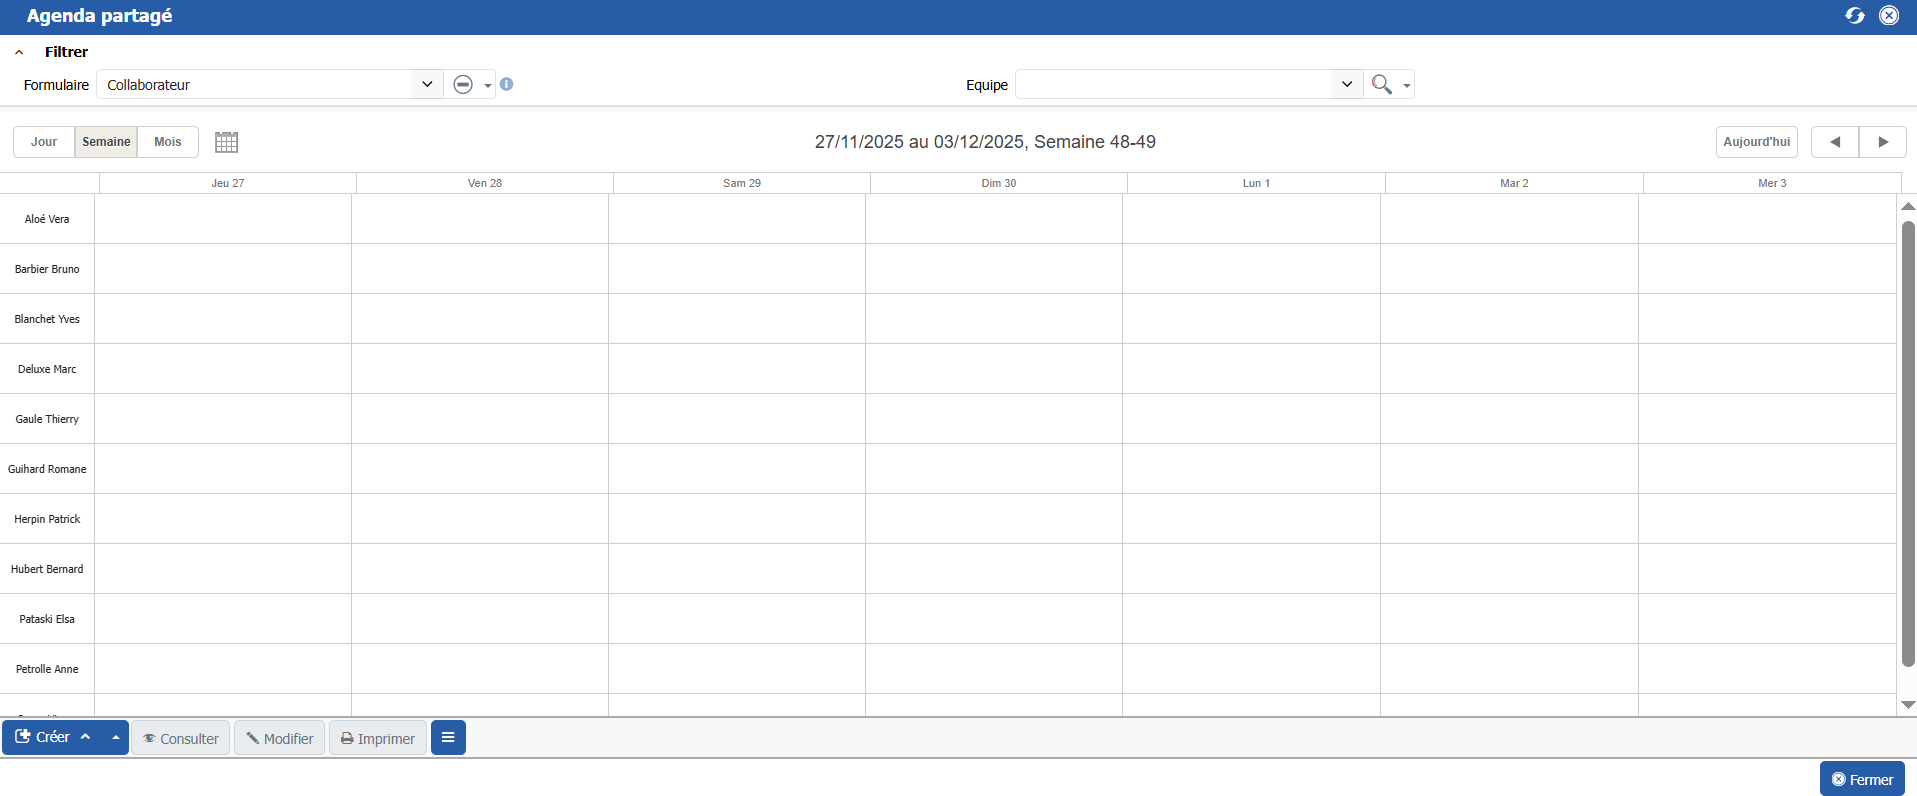This screenshot has width=1917, height=796.
Task: Open the Equipe dropdown list
Action: point(1346,85)
